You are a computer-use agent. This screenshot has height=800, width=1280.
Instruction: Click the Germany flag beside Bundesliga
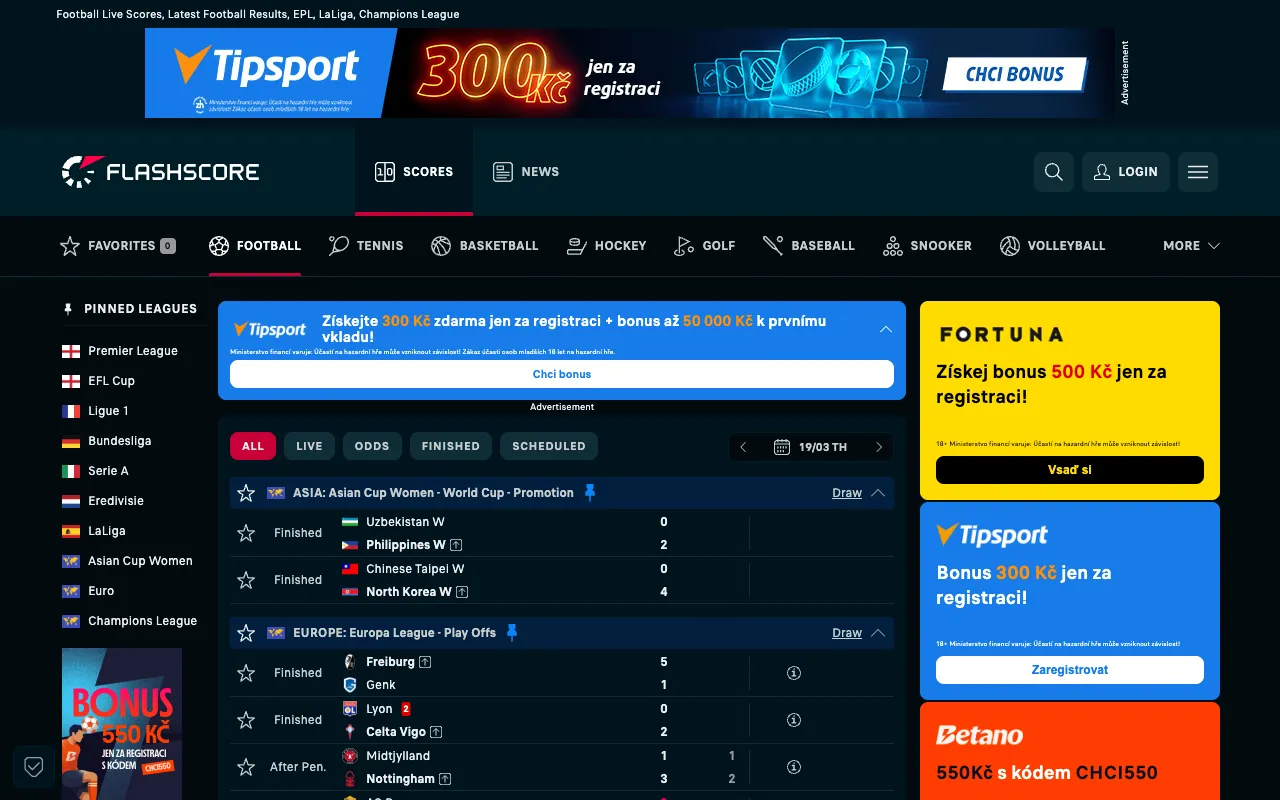[71, 441]
